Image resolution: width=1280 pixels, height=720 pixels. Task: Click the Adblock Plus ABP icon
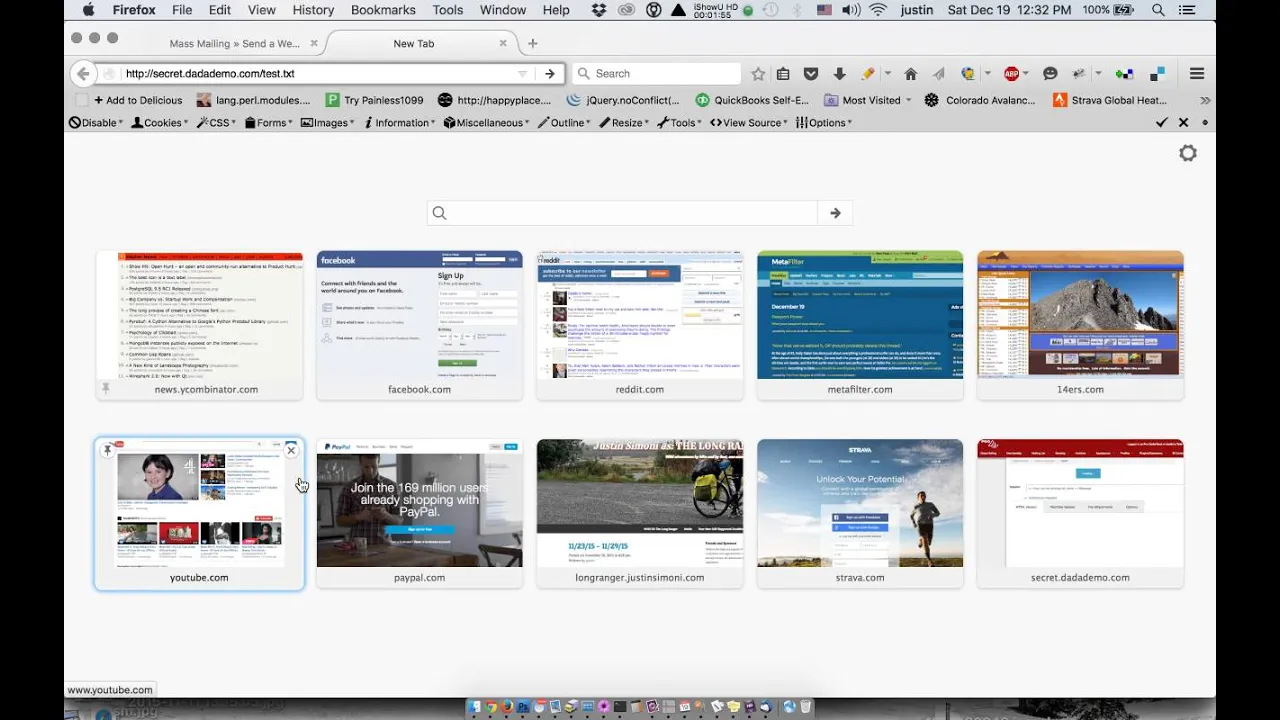coord(1011,73)
